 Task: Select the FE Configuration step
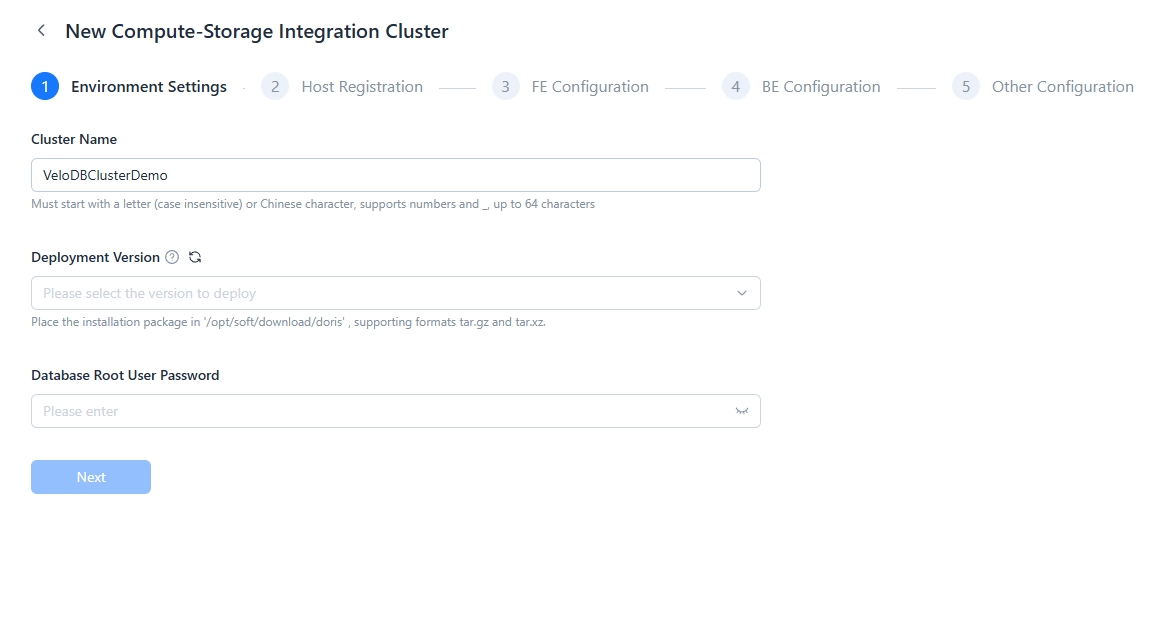590,86
